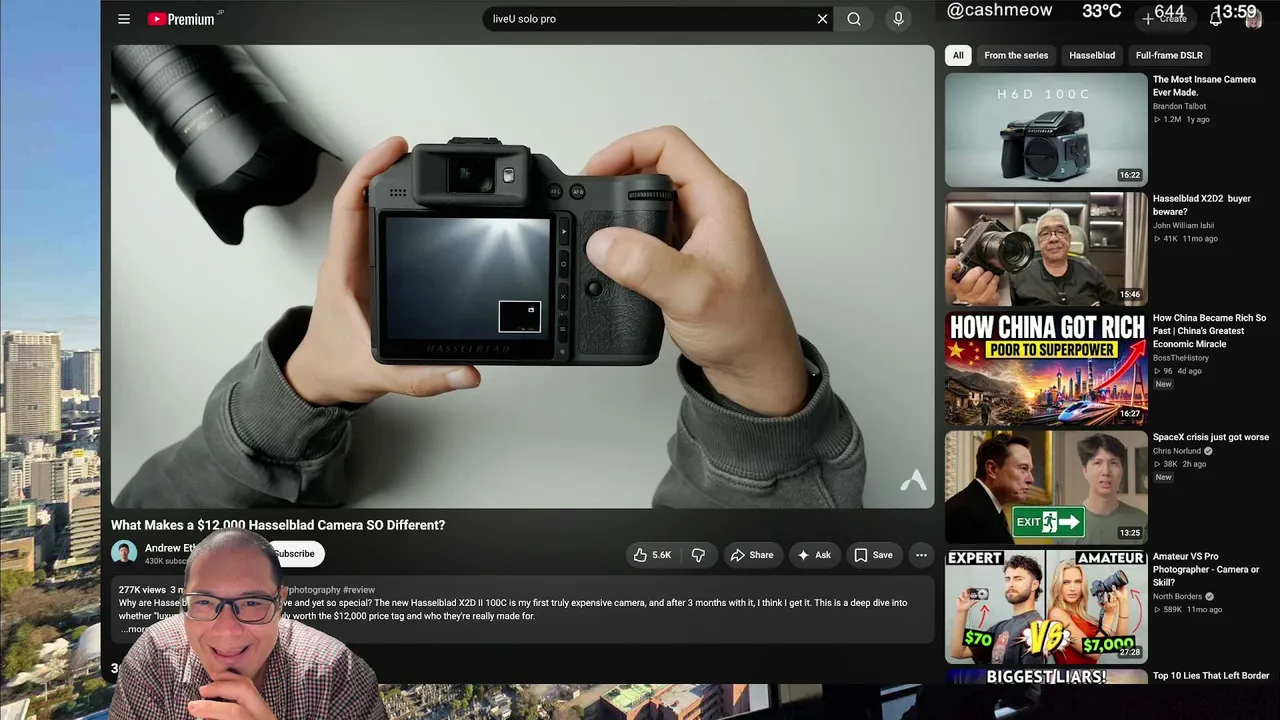Open the H6D 100C video thumbnail
Screen dimensions: 1280x720
point(1046,129)
